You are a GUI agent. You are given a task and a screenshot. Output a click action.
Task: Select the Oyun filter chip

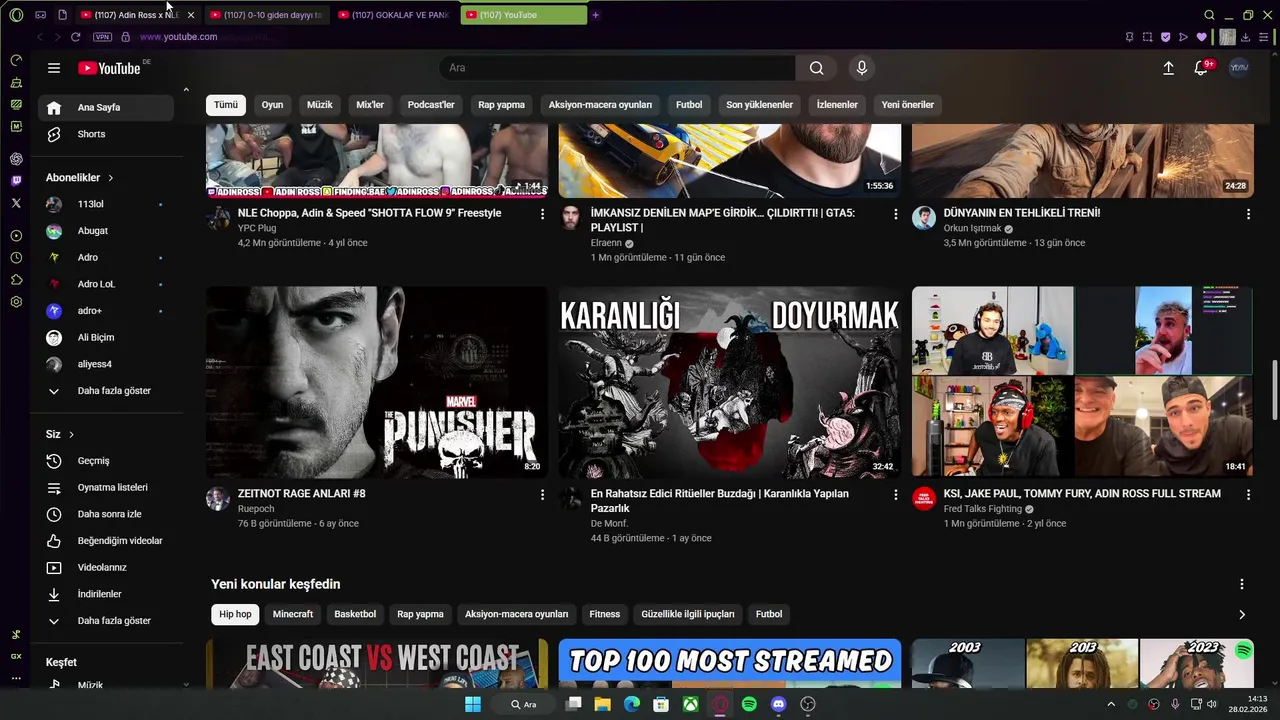[272, 105]
